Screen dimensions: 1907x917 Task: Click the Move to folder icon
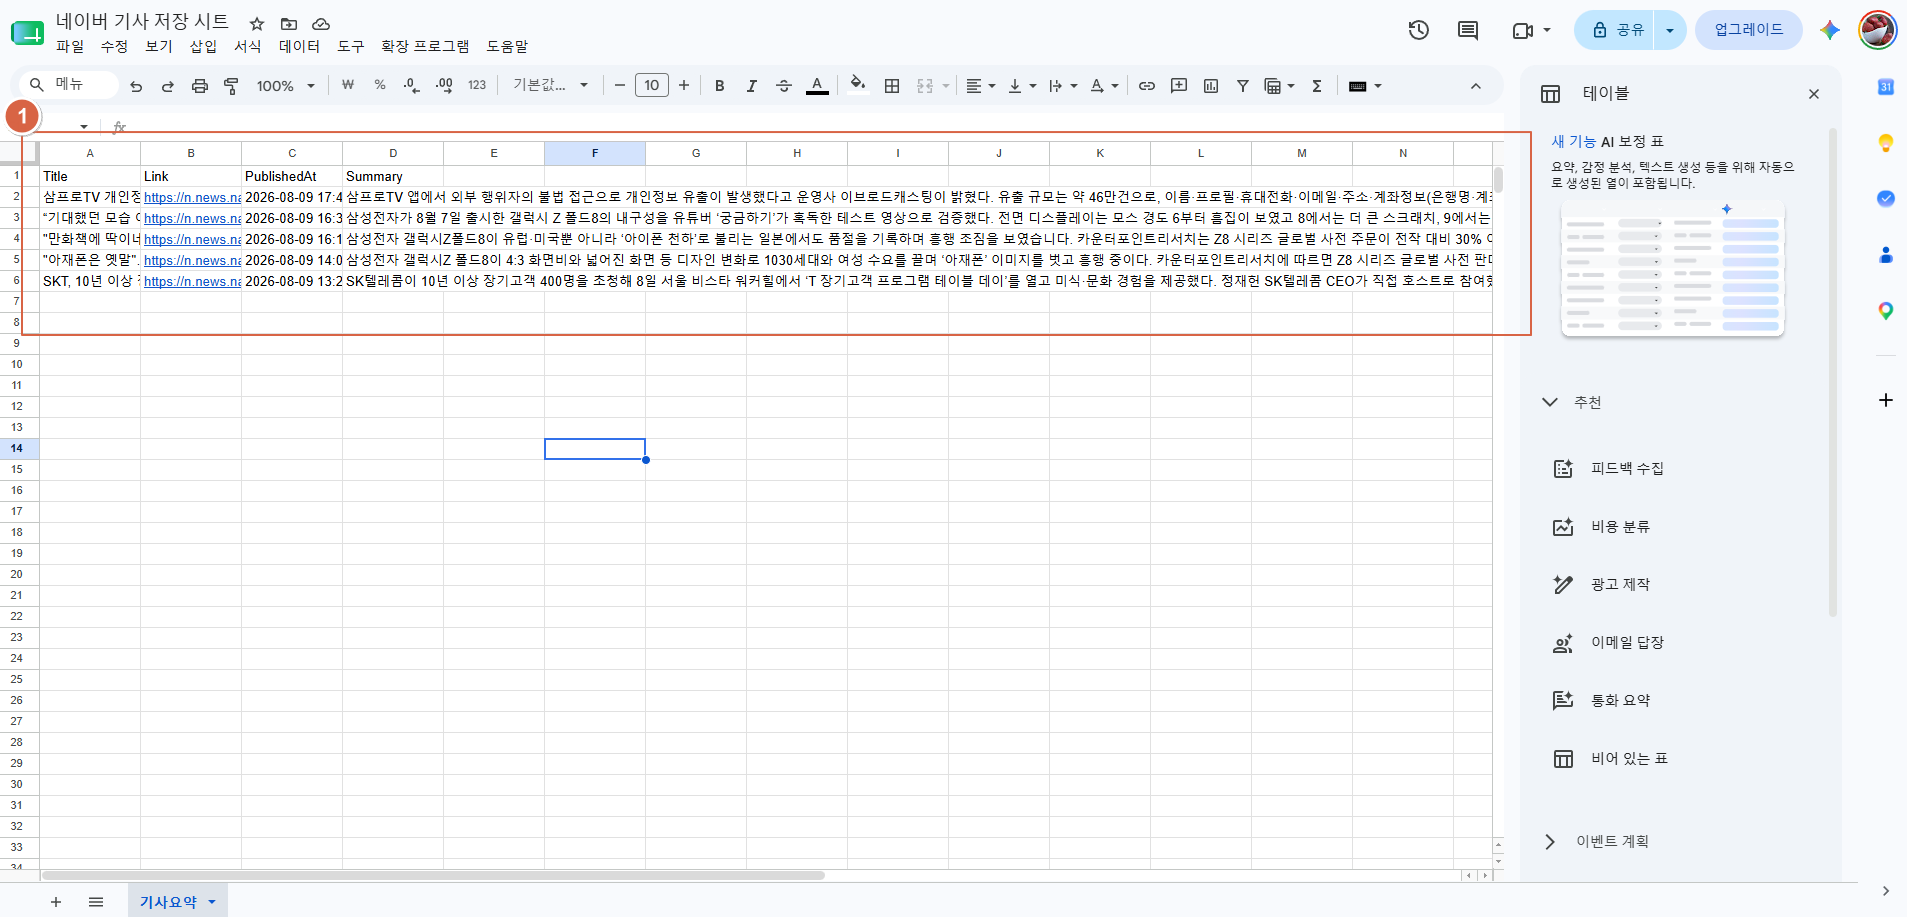tap(289, 23)
